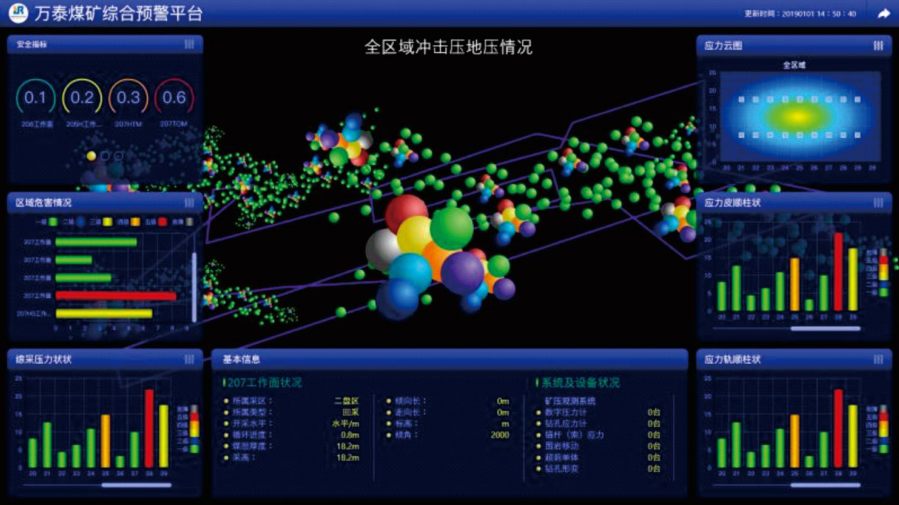This screenshot has height=505, width=899.
Task: Click the large purple sphere in 3D view
Action: tap(462, 273)
